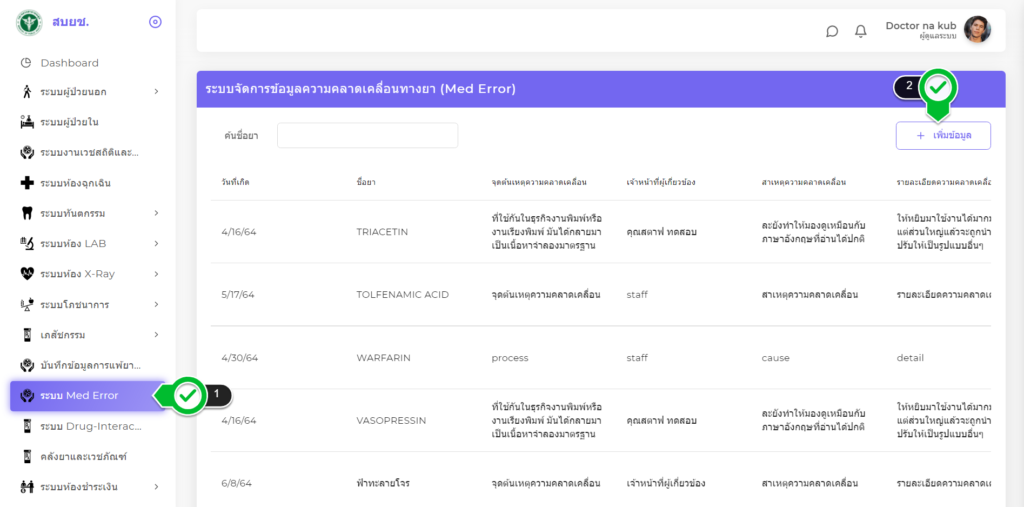Image resolution: width=1024 pixels, height=507 pixels.
Task: Click the เพิ่มข้อมูล add data button
Action: pyautogui.click(x=942, y=135)
